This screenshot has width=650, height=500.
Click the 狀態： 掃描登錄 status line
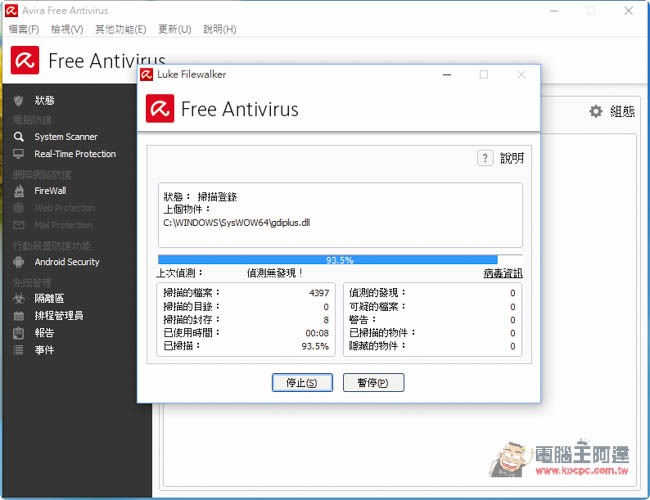200,197
